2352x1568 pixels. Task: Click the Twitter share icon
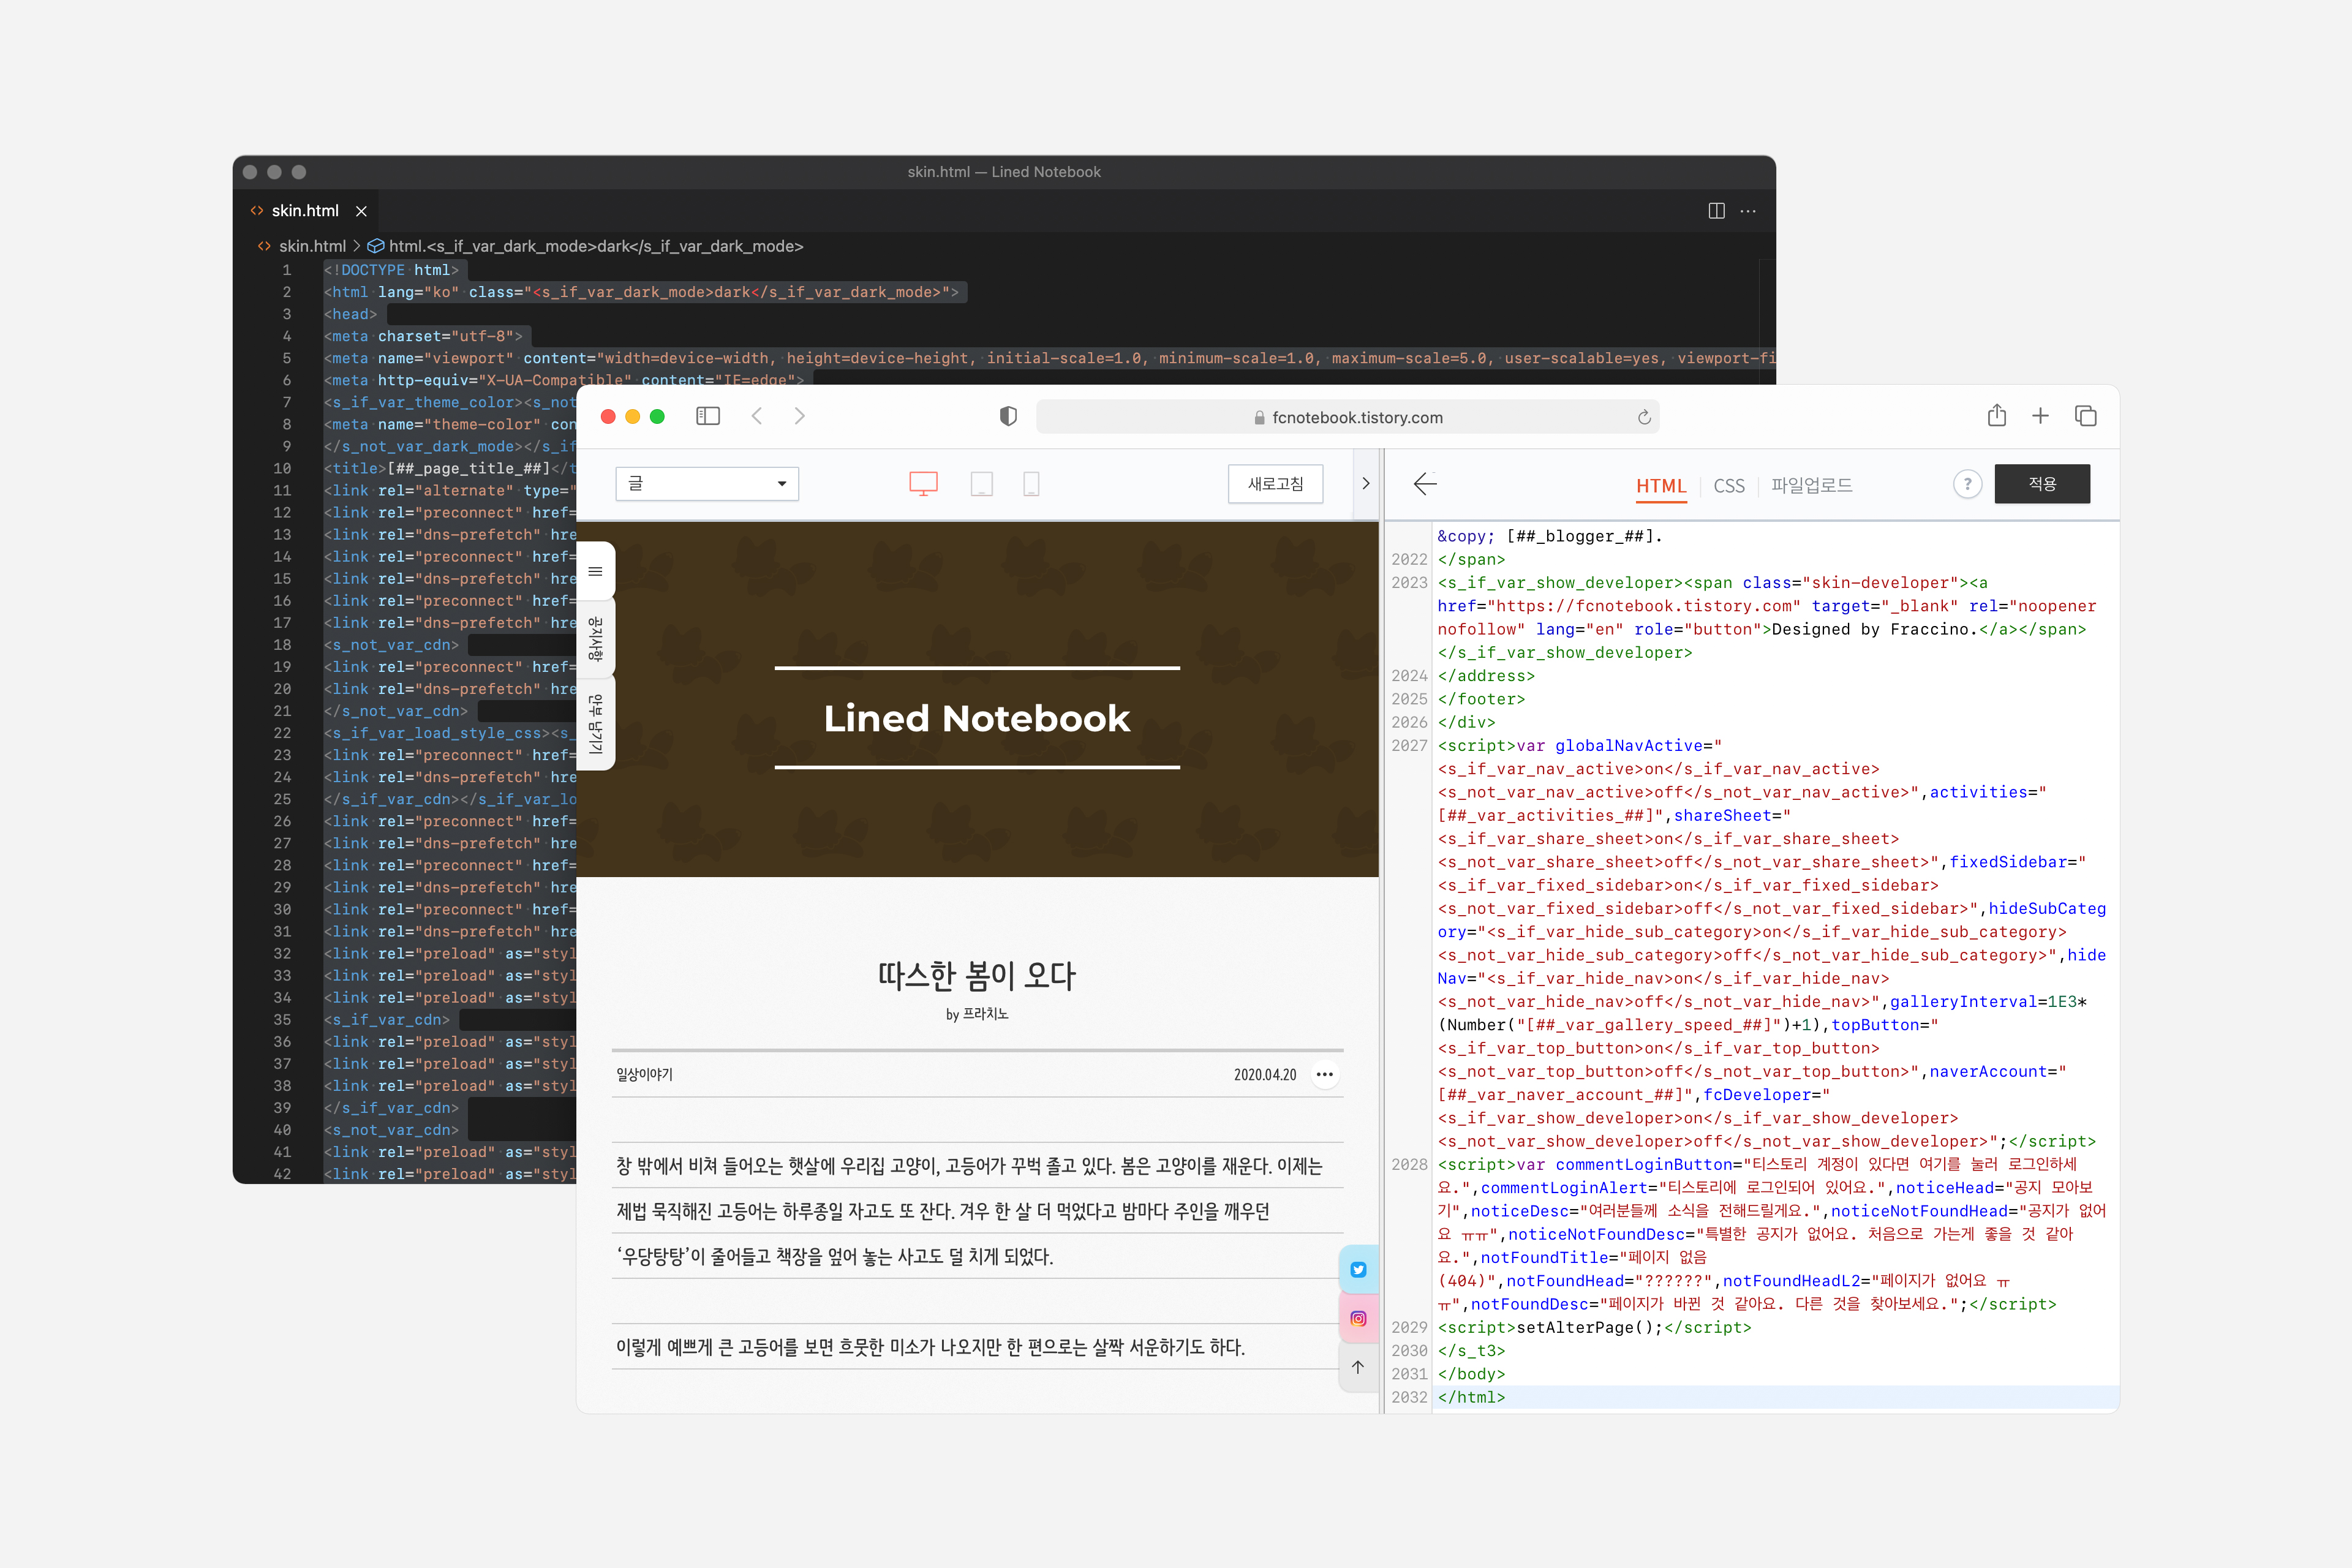click(x=1358, y=1269)
